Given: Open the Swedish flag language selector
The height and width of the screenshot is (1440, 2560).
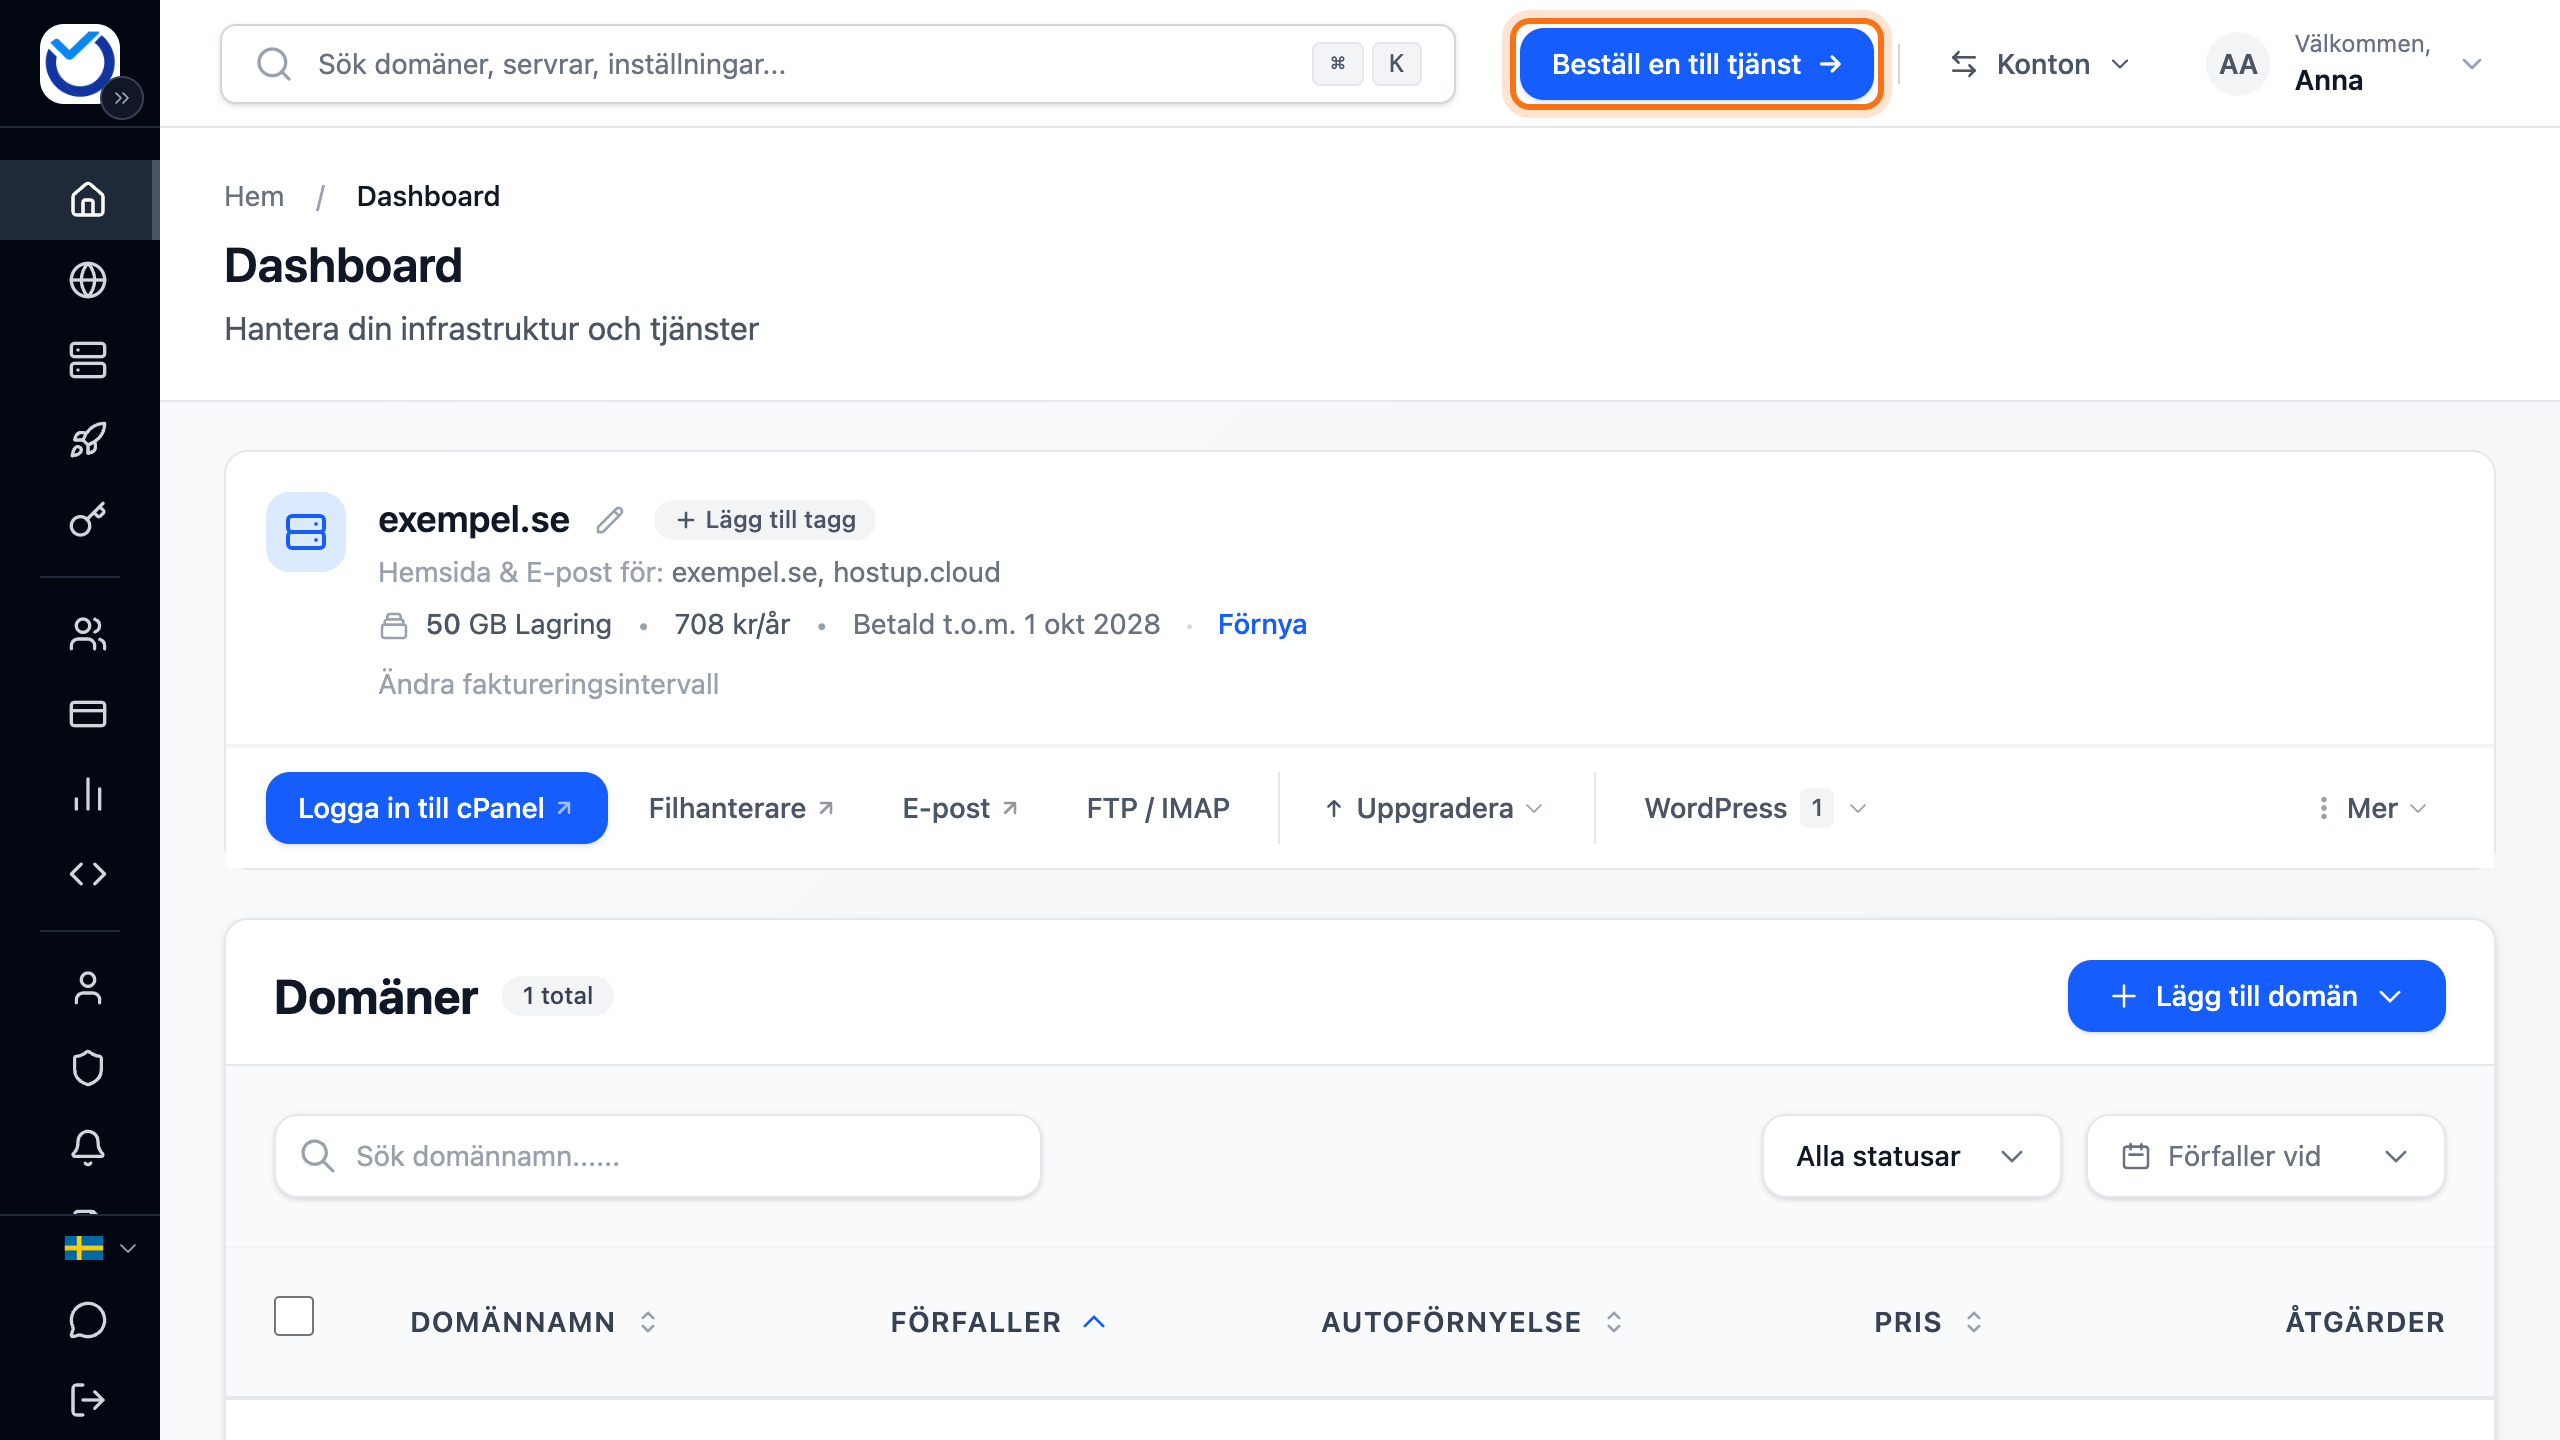Looking at the screenshot, I should pos(100,1248).
